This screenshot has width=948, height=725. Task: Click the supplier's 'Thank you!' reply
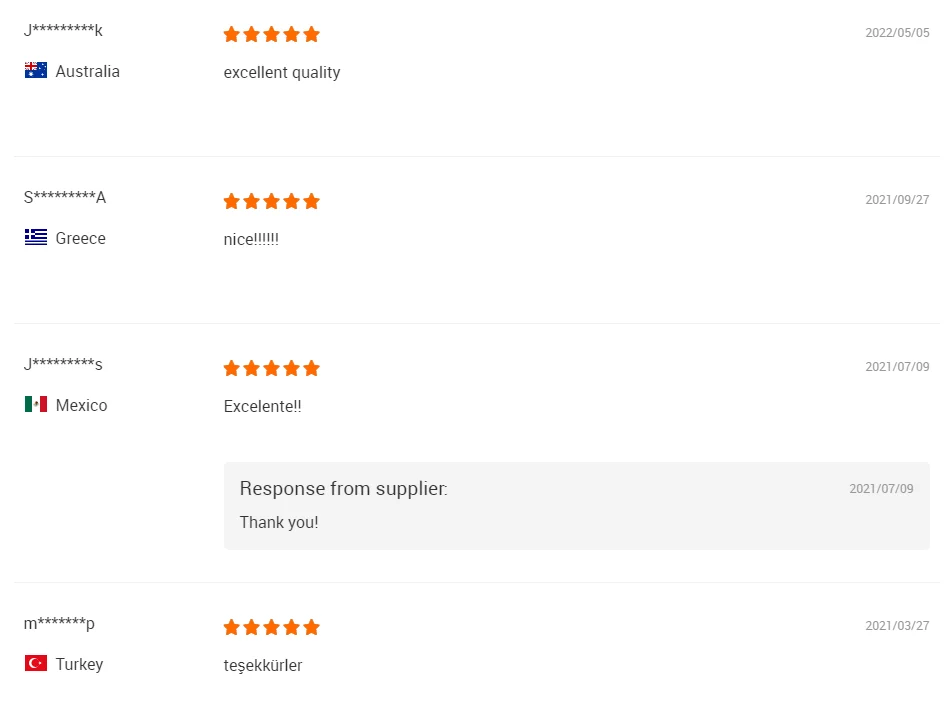pyautogui.click(x=279, y=522)
